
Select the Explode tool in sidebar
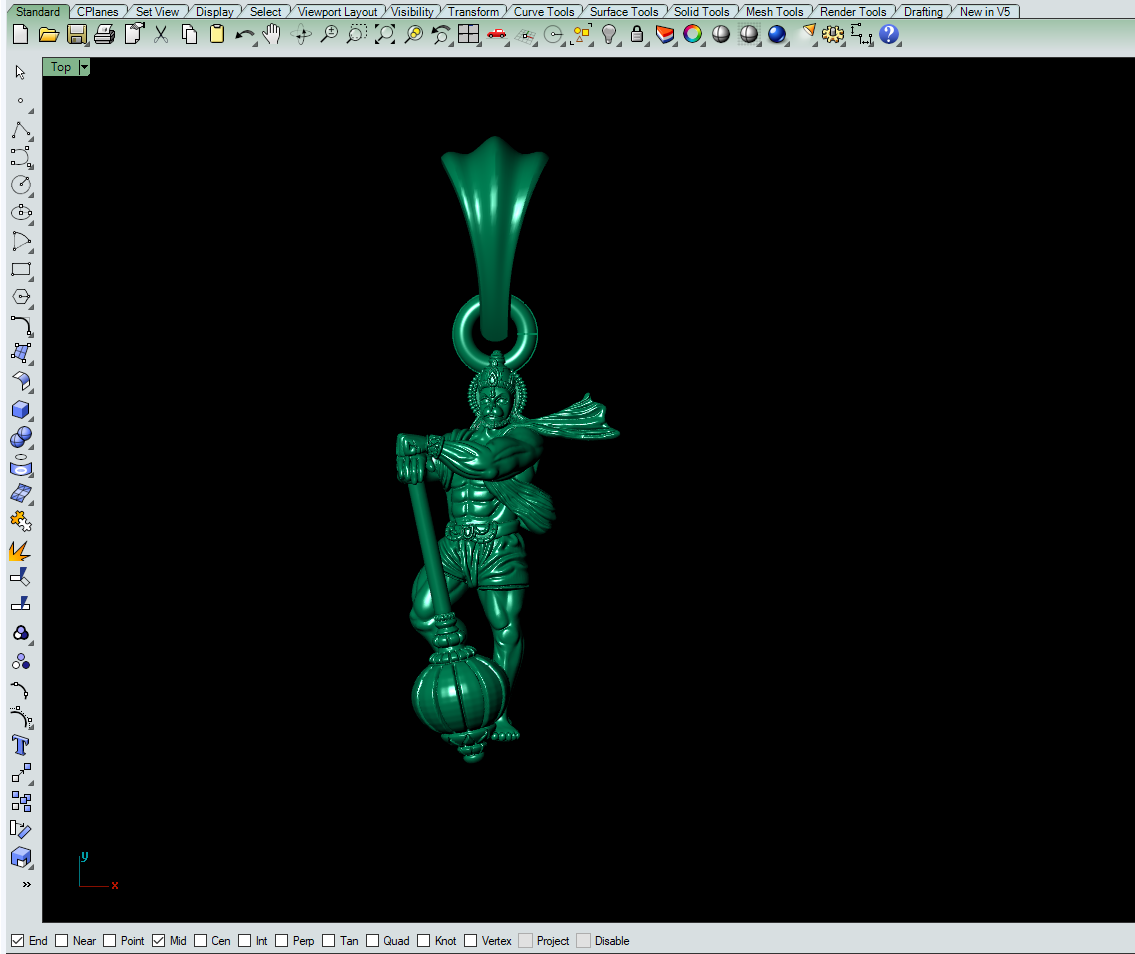click(20, 551)
